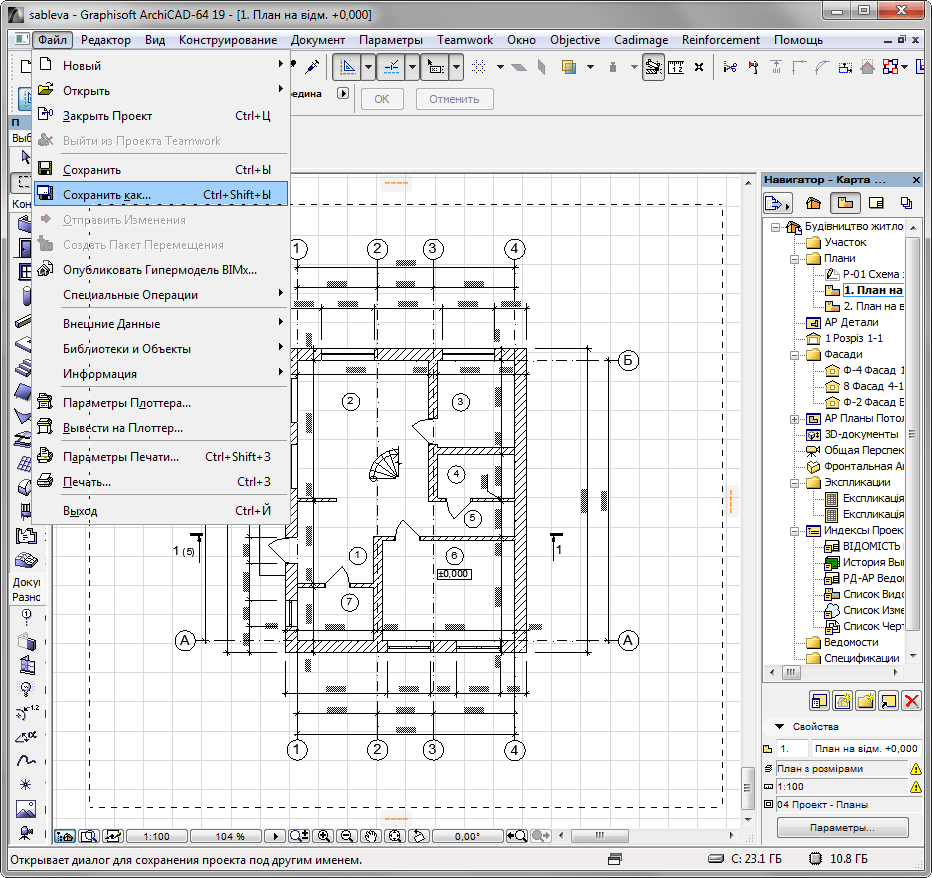The width and height of the screenshot is (932, 878).
Task: Collapse the Свойства properties section
Action: pyautogui.click(x=778, y=726)
